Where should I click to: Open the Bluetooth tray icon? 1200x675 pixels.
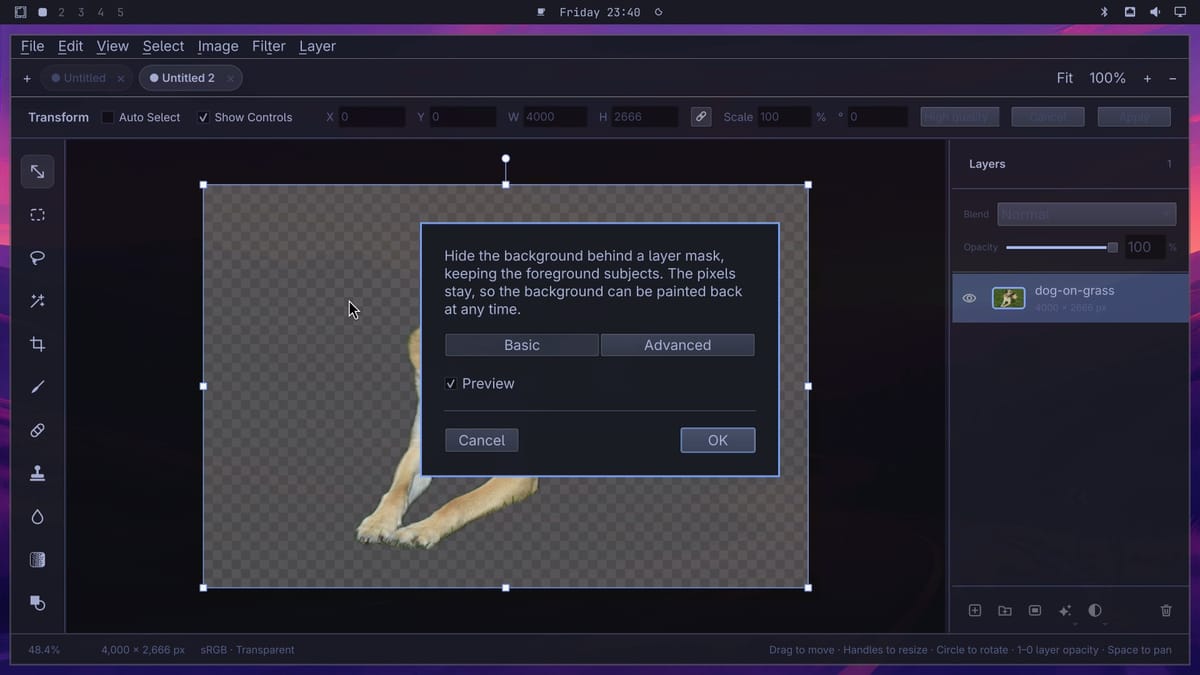(x=1105, y=12)
